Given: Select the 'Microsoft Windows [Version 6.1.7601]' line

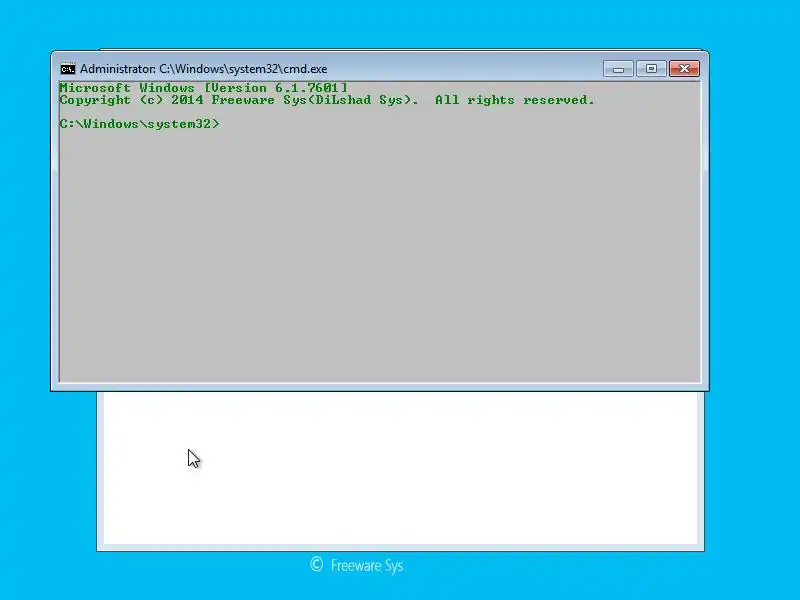Looking at the screenshot, I should click(204, 88).
